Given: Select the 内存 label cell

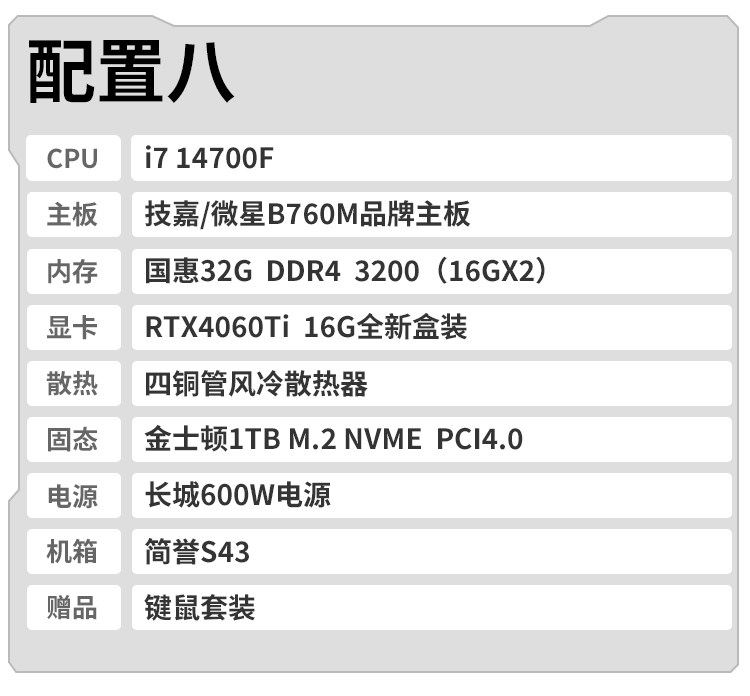Looking at the screenshot, I should coord(73,271).
